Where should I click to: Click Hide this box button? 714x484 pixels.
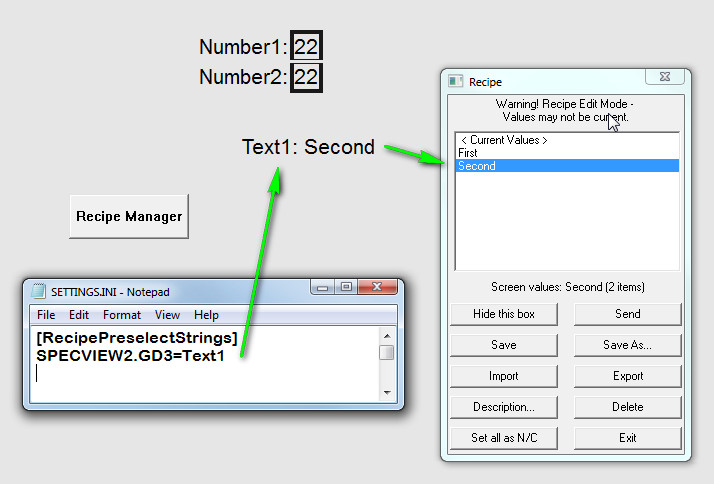tap(504, 314)
